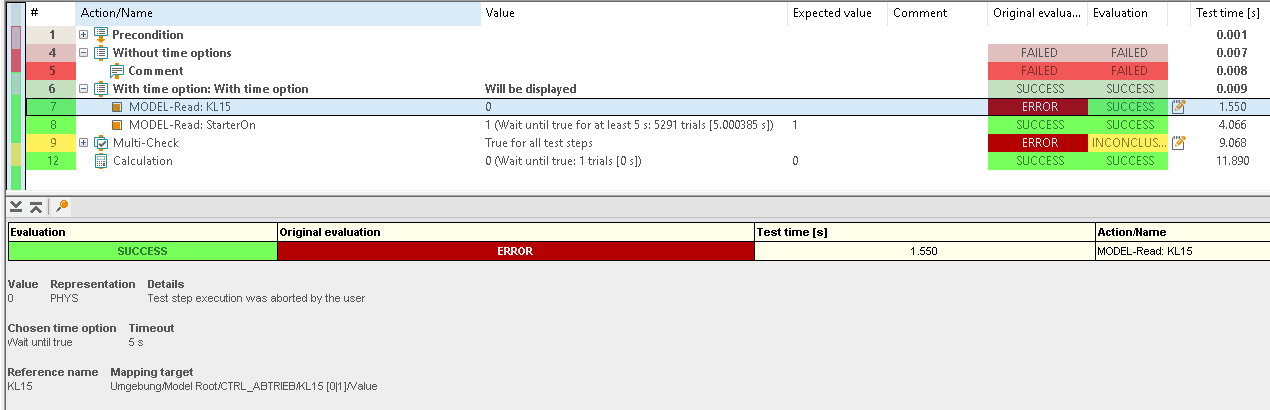Click the revaluation note icon in the Multi-Check row
The height and width of the screenshot is (410, 1270).
click(1178, 143)
